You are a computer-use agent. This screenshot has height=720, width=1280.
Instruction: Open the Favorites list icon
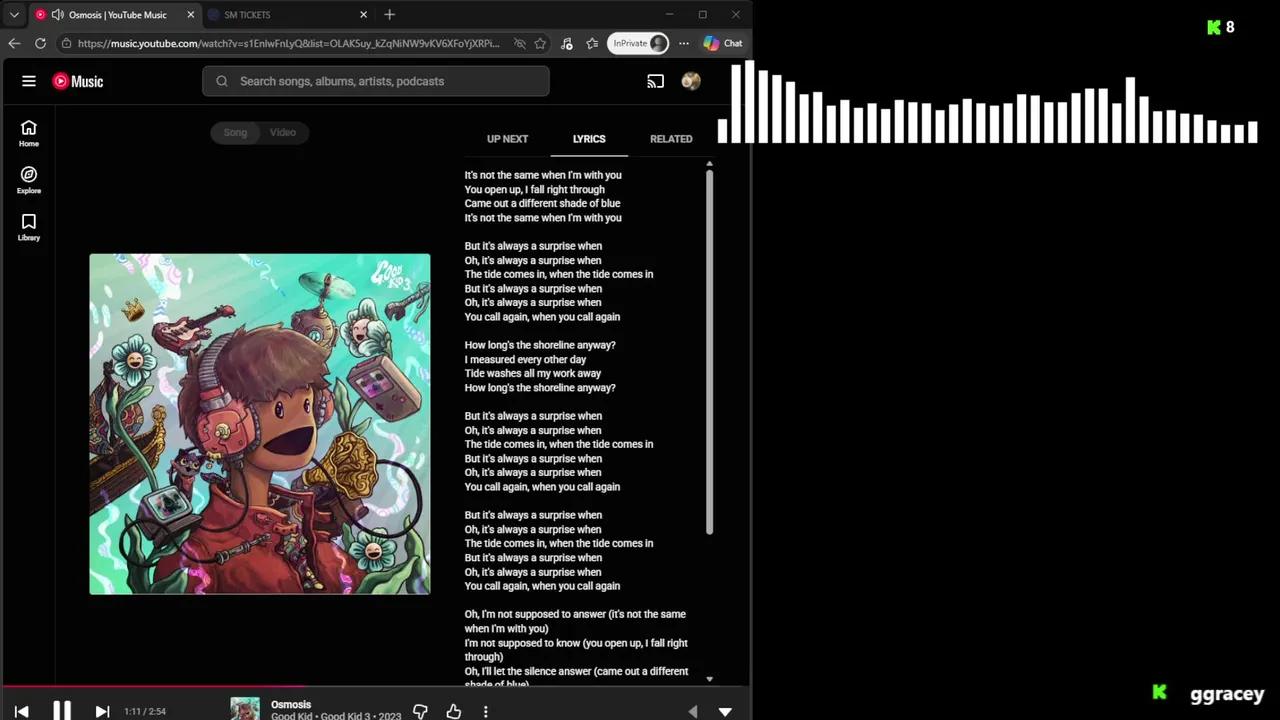tap(592, 43)
